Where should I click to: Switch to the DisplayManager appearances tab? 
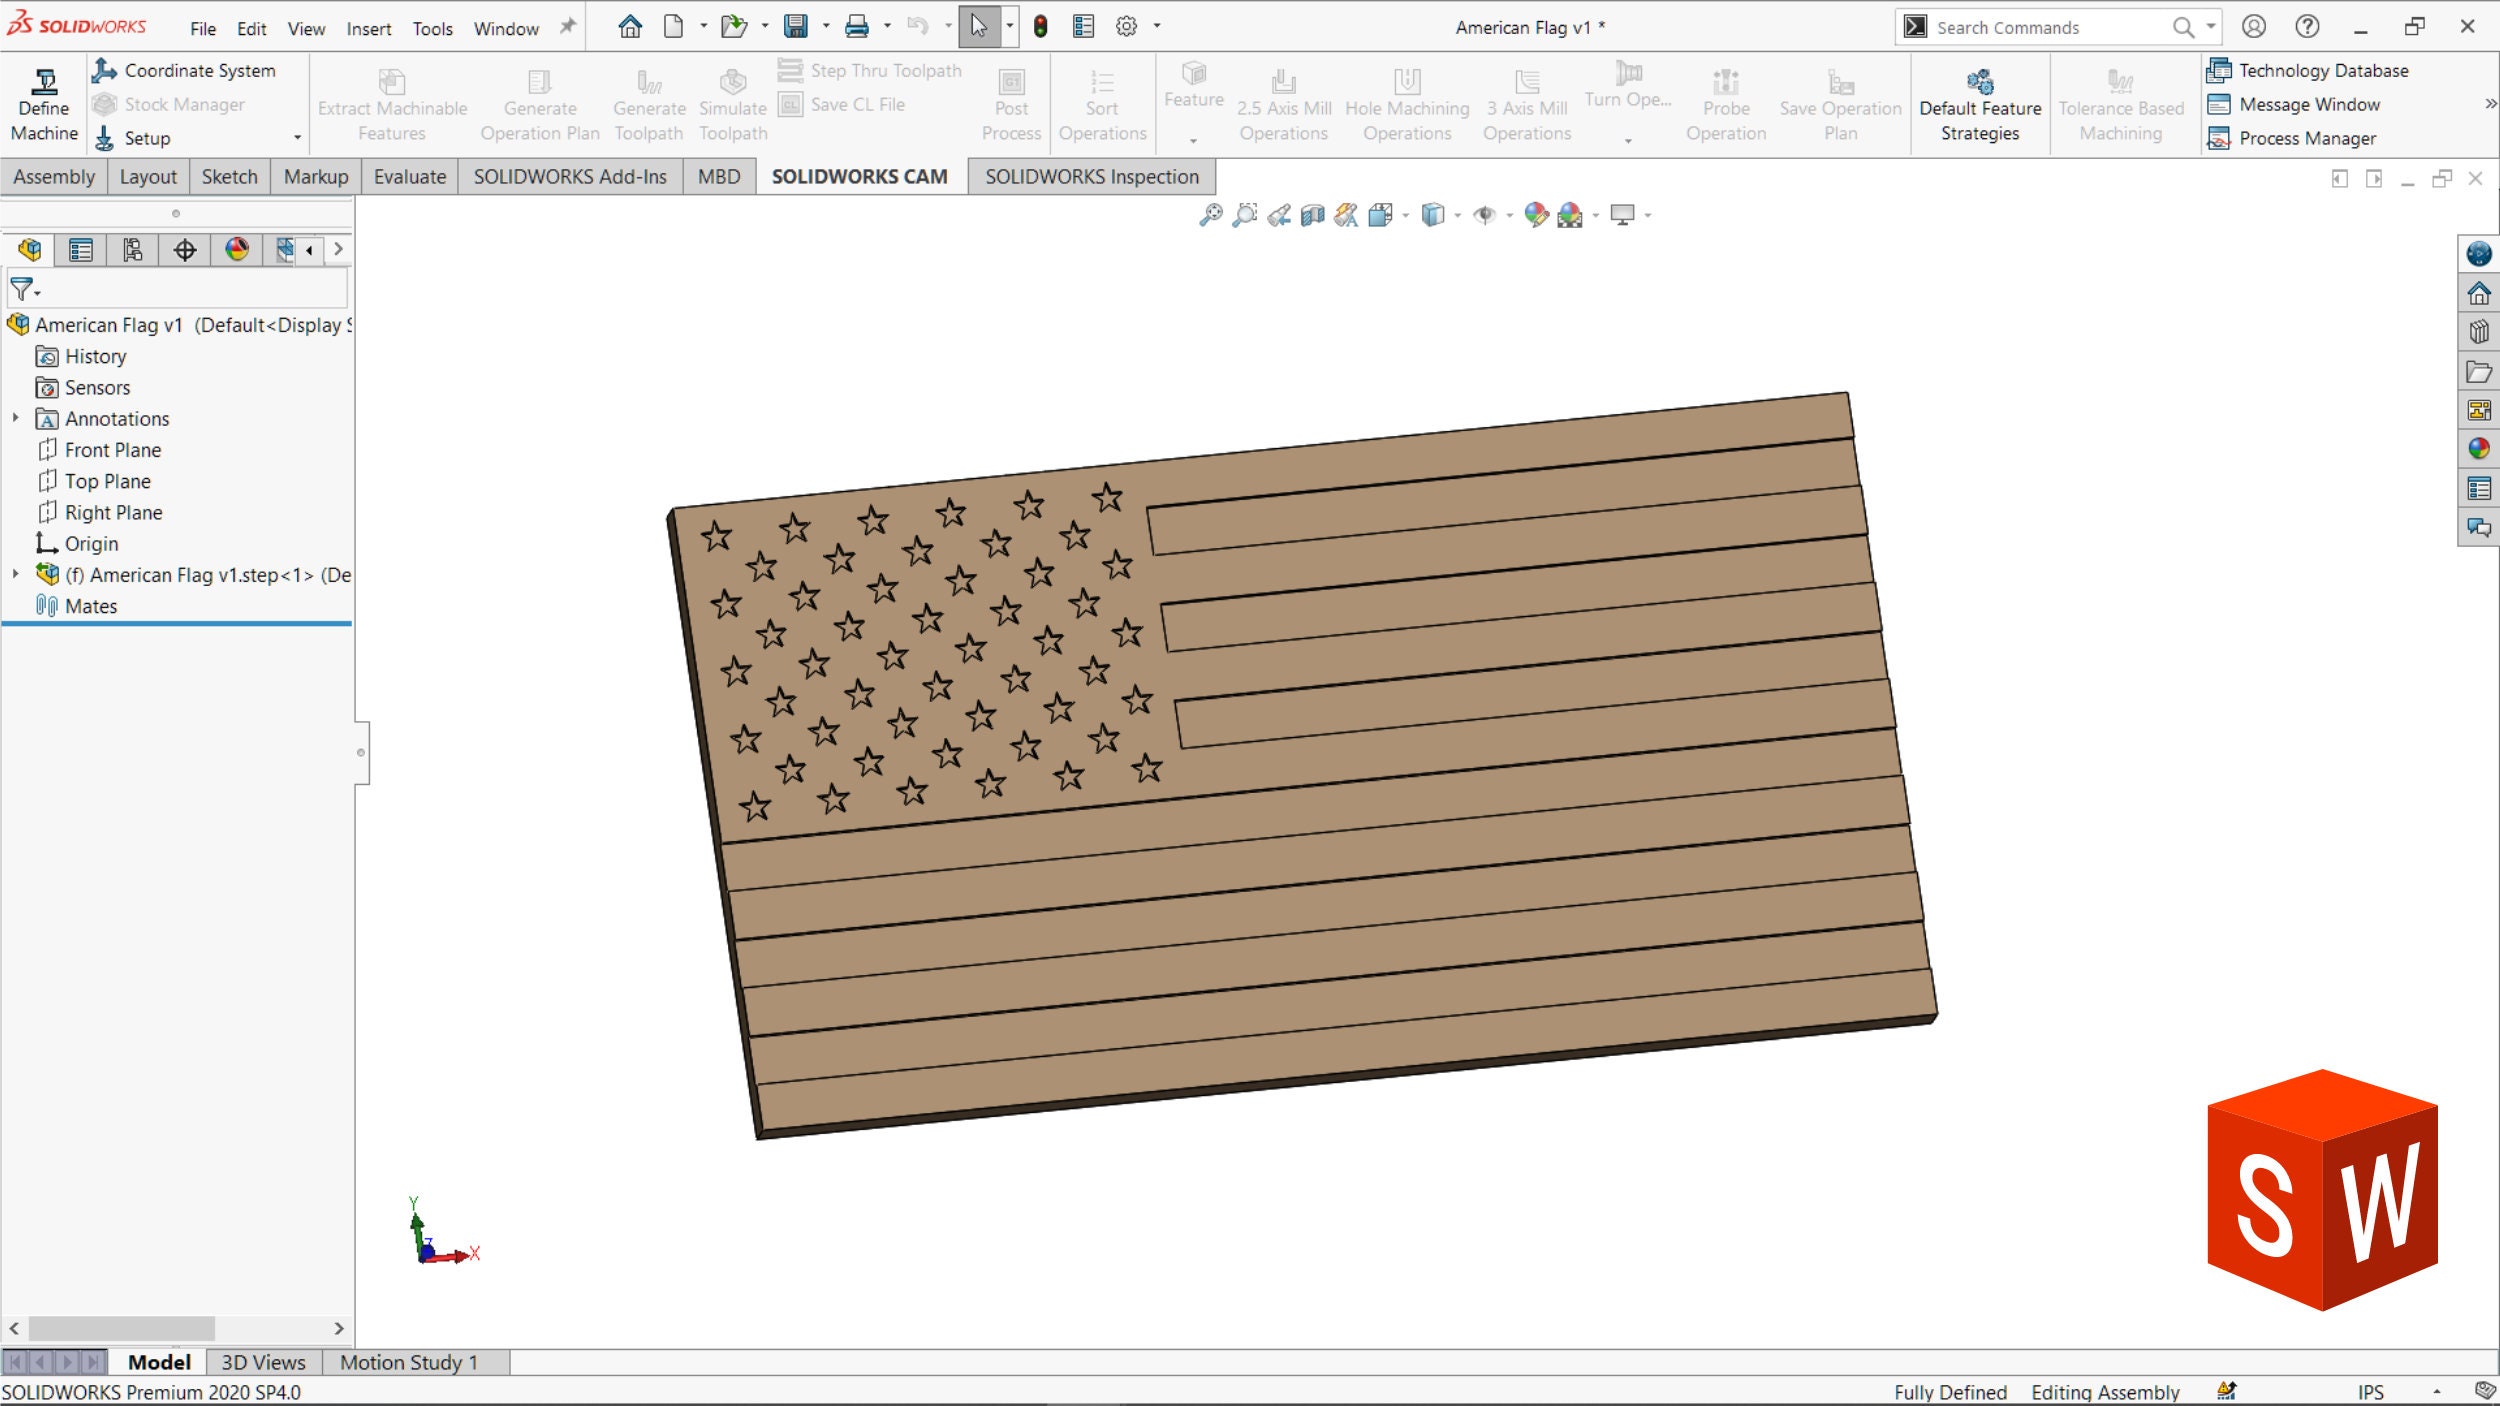[x=236, y=250]
